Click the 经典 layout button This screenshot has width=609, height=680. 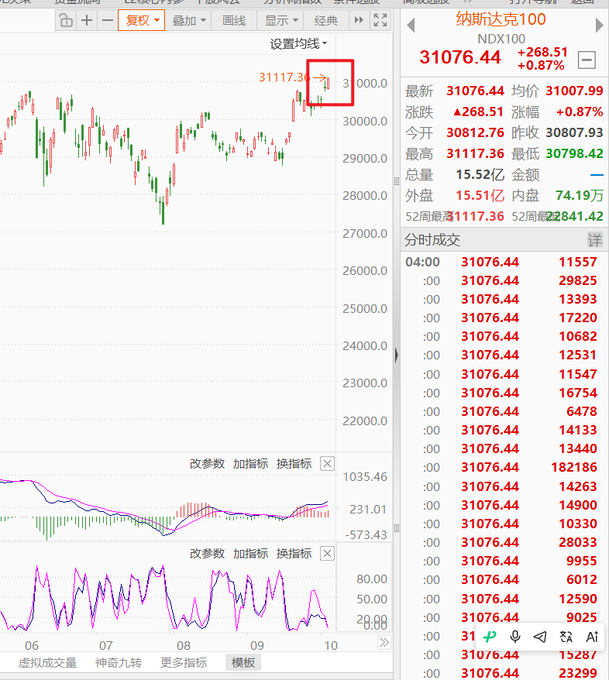326,20
